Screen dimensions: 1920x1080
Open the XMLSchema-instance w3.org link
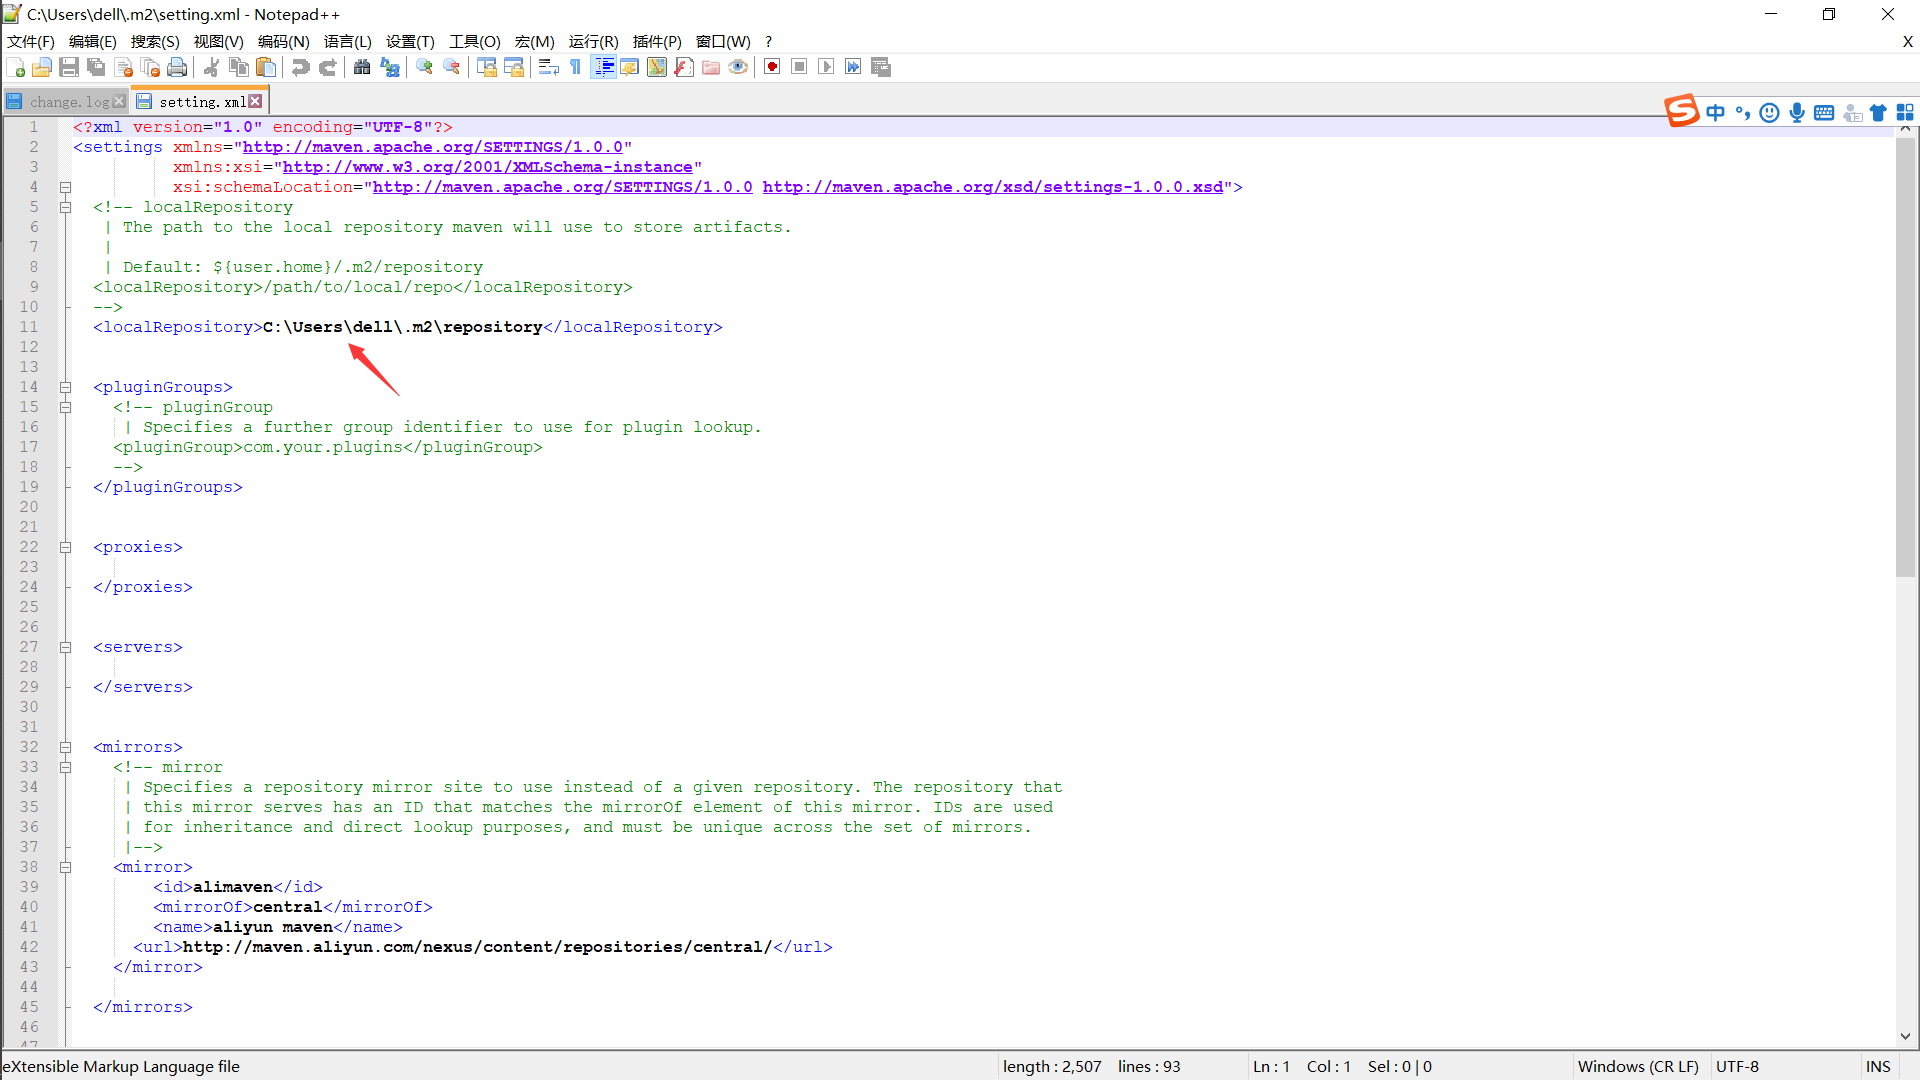[x=487, y=167]
